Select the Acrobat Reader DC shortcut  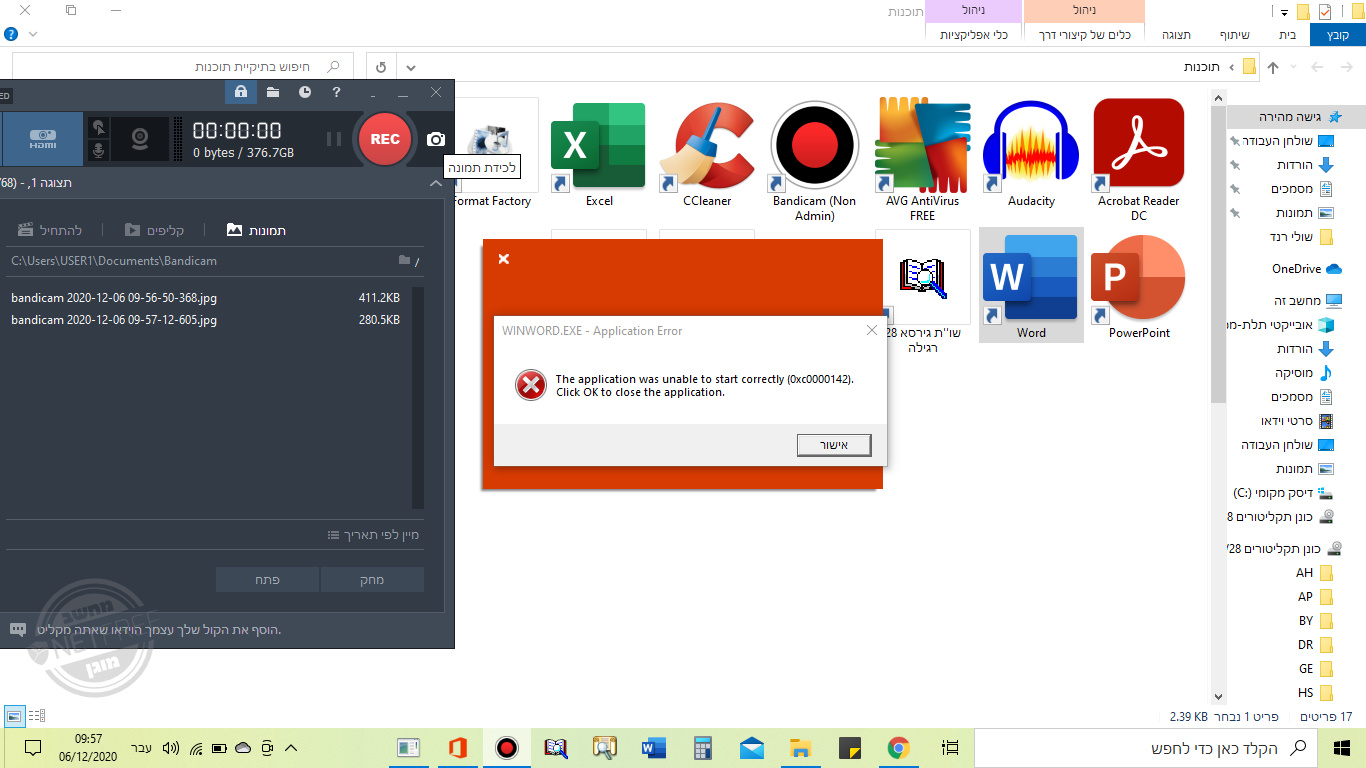[1139, 161]
